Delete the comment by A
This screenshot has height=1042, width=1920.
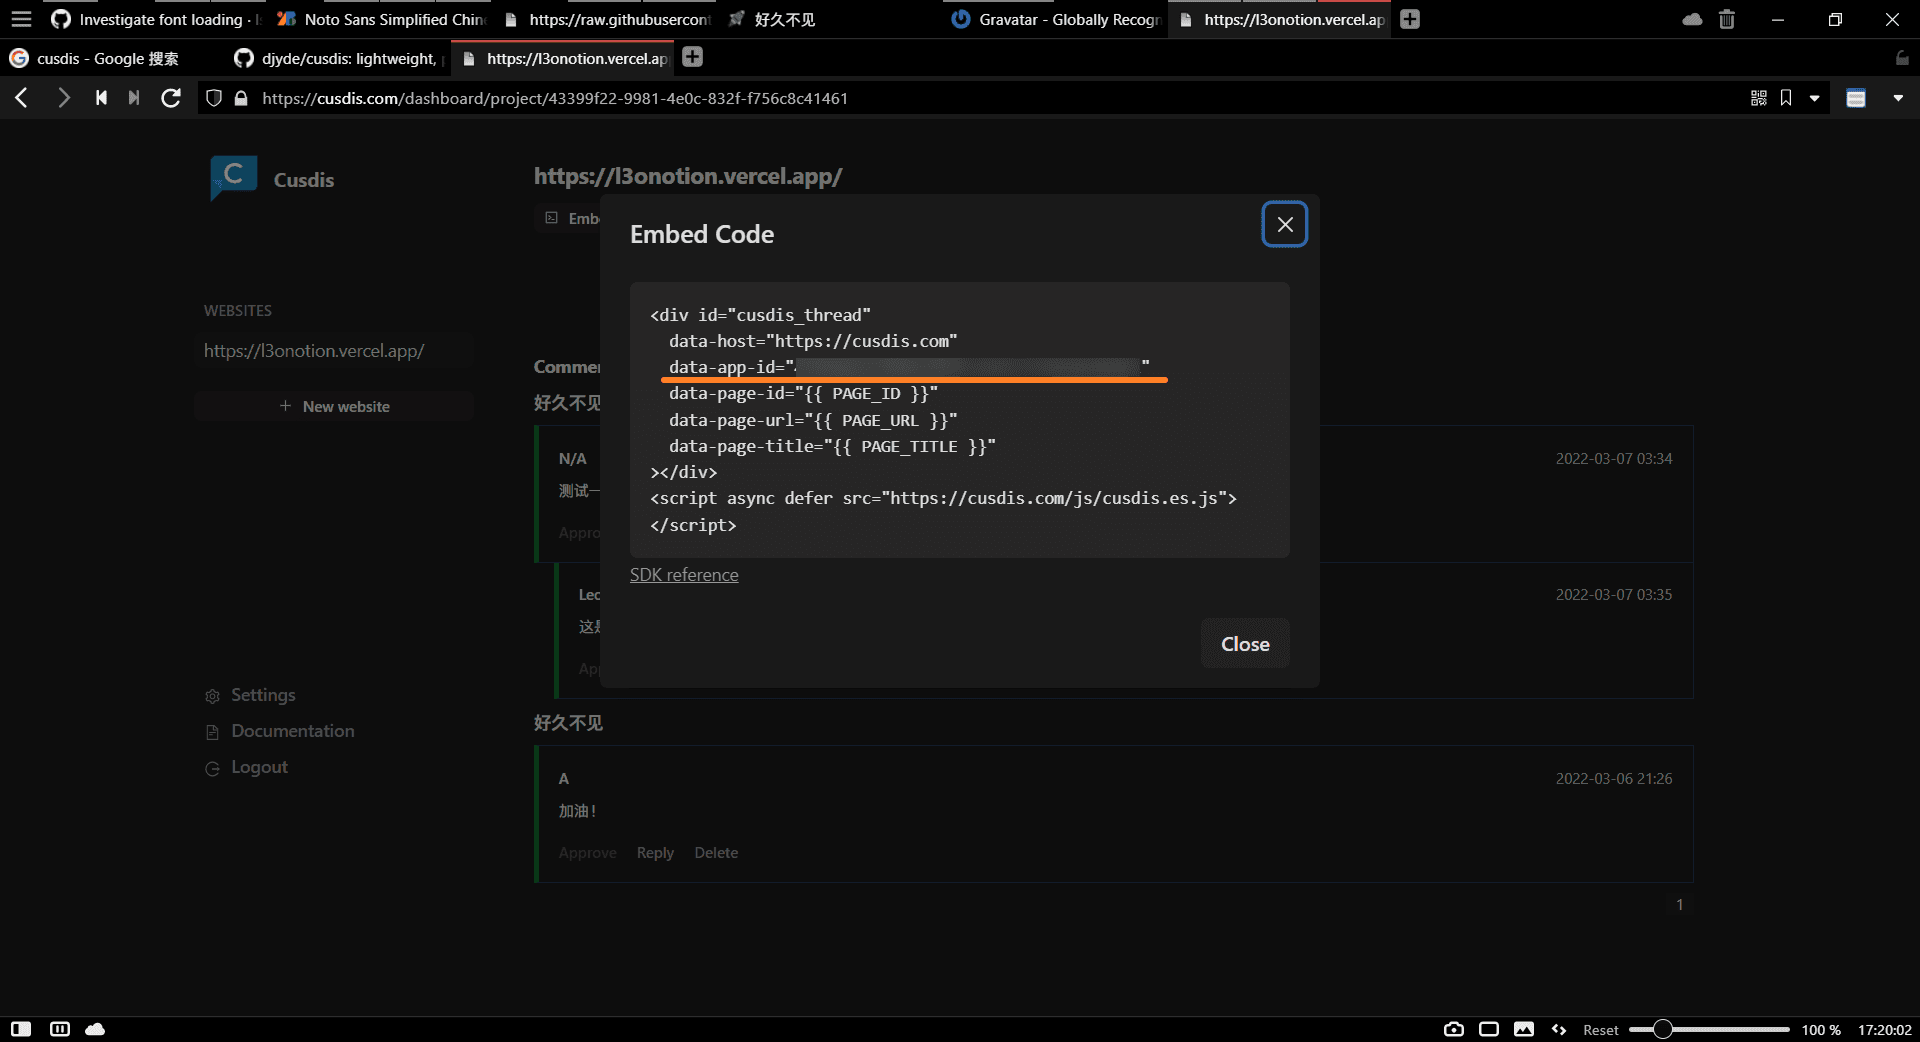click(x=716, y=853)
